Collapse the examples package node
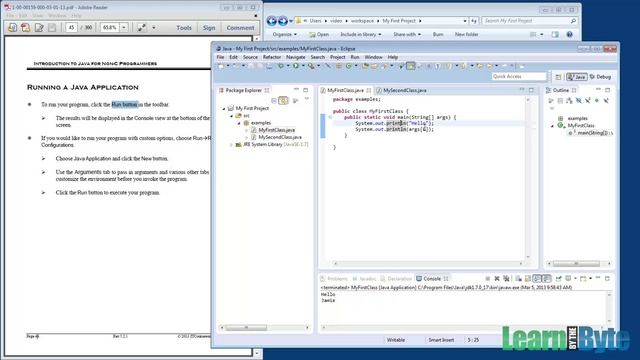Image resolution: width=640 pixels, height=360 pixels. point(239,123)
